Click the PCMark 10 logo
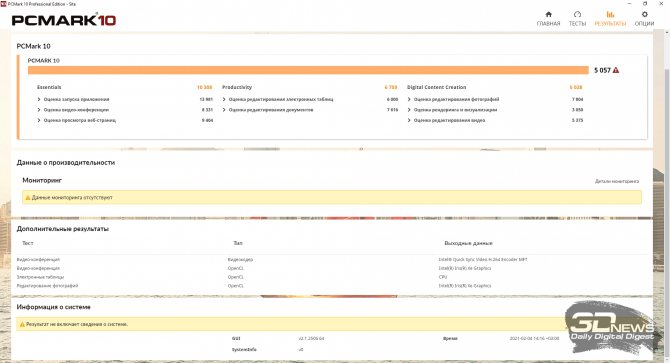 [64, 20]
